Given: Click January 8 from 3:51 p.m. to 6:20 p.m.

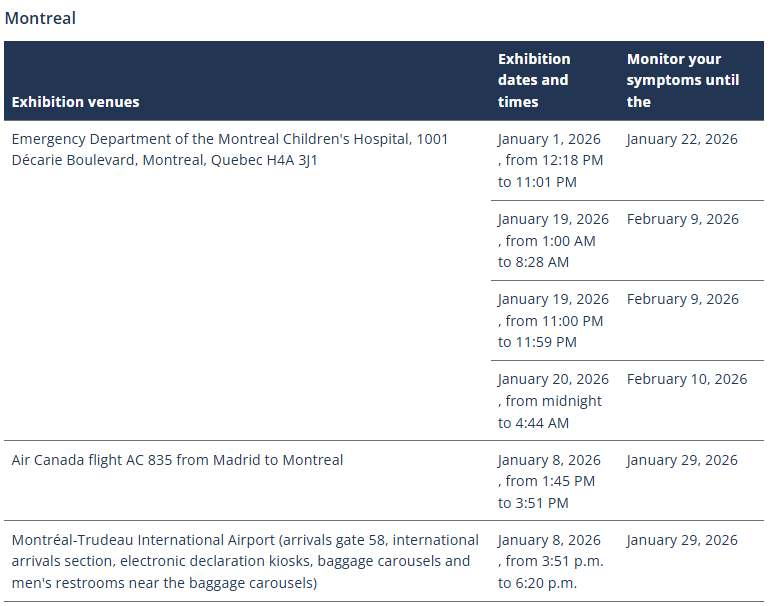Looking at the screenshot, I should tap(551, 561).
